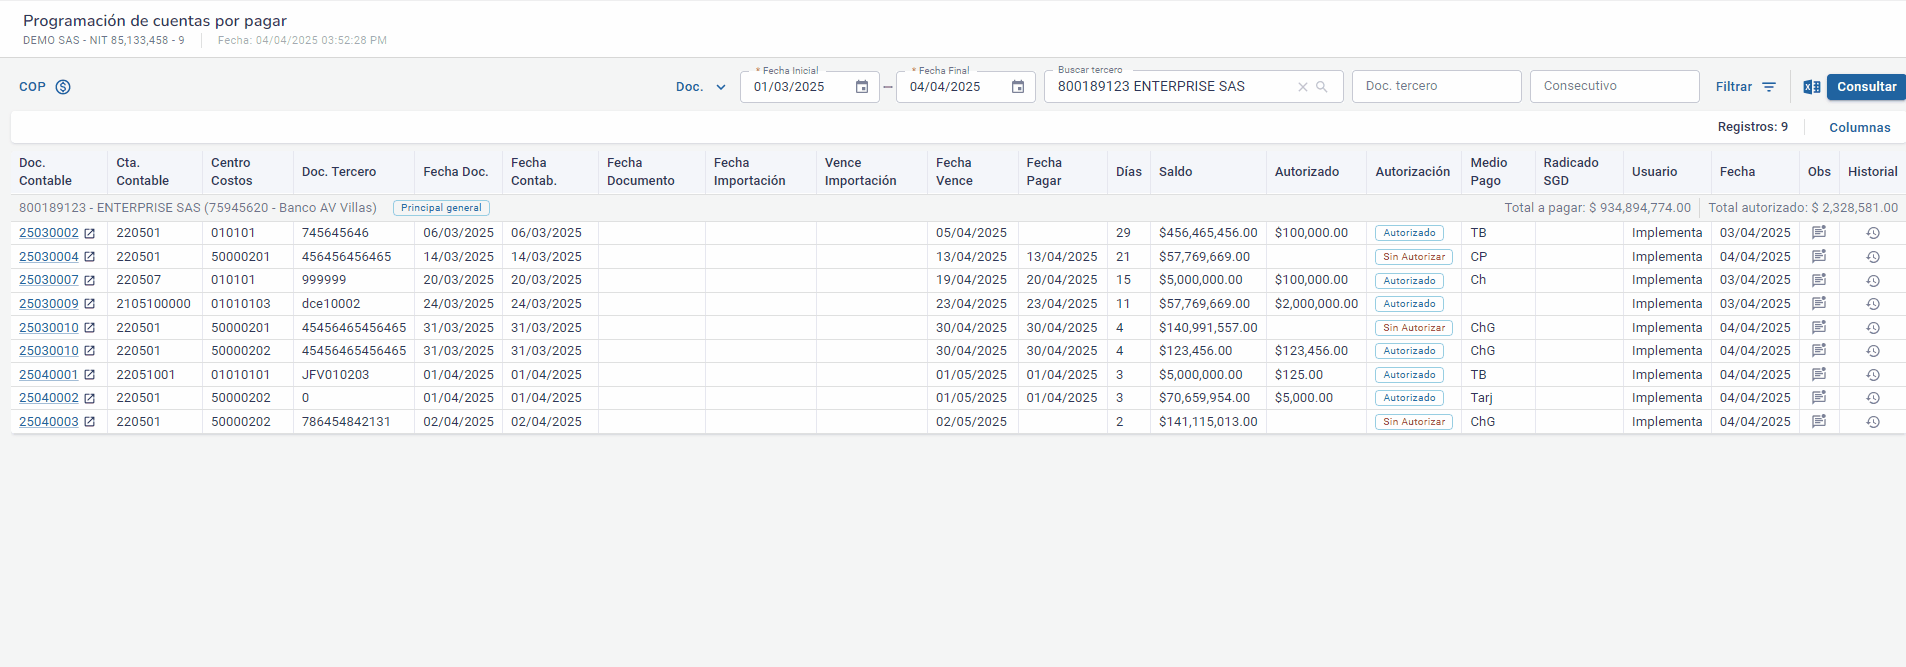Click authorized amount $2,000,000.00

[1316, 304]
